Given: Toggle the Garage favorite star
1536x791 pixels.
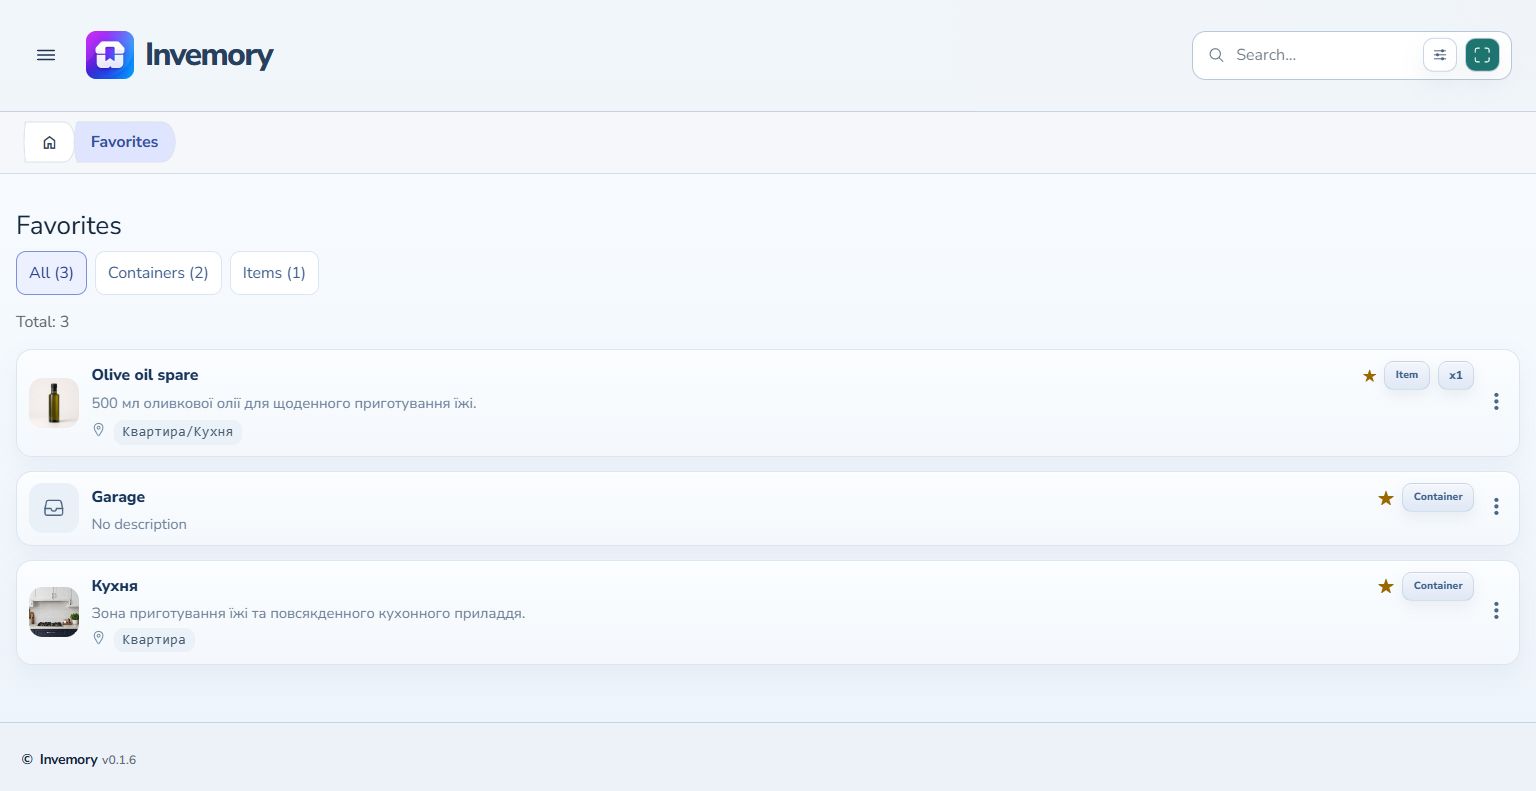Looking at the screenshot, I should [1386, 498].
